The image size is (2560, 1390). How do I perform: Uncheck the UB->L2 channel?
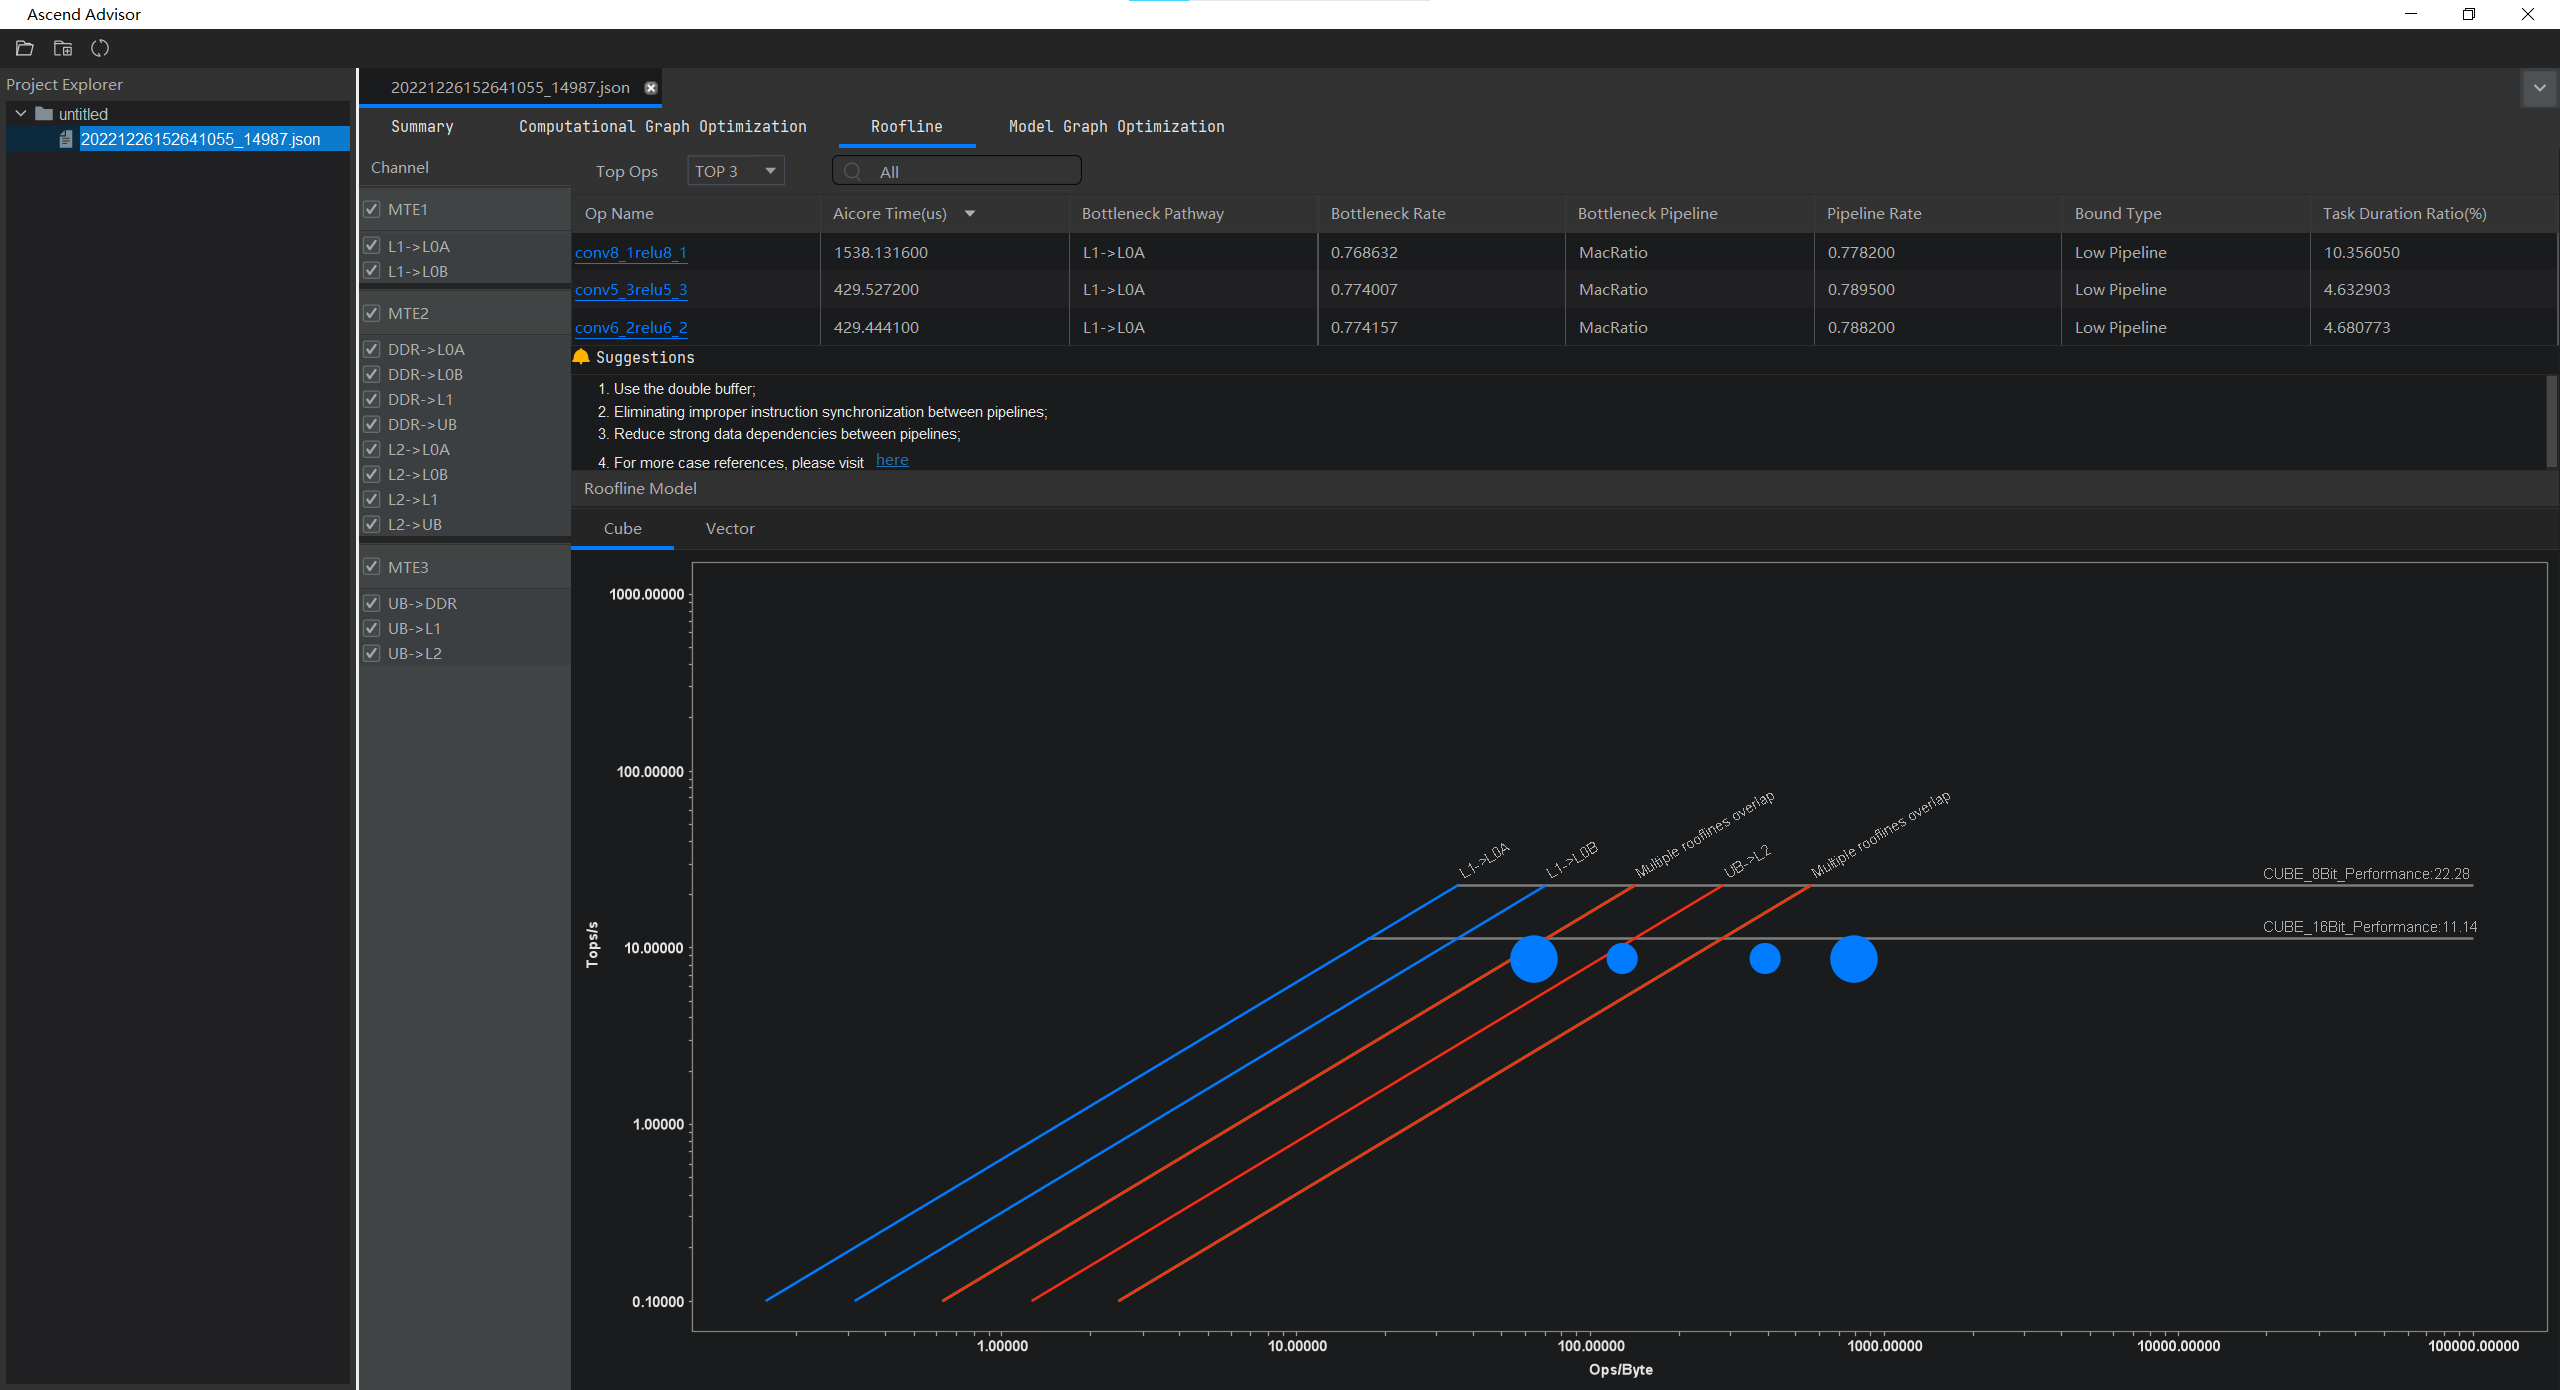click(x=372, y=653)
